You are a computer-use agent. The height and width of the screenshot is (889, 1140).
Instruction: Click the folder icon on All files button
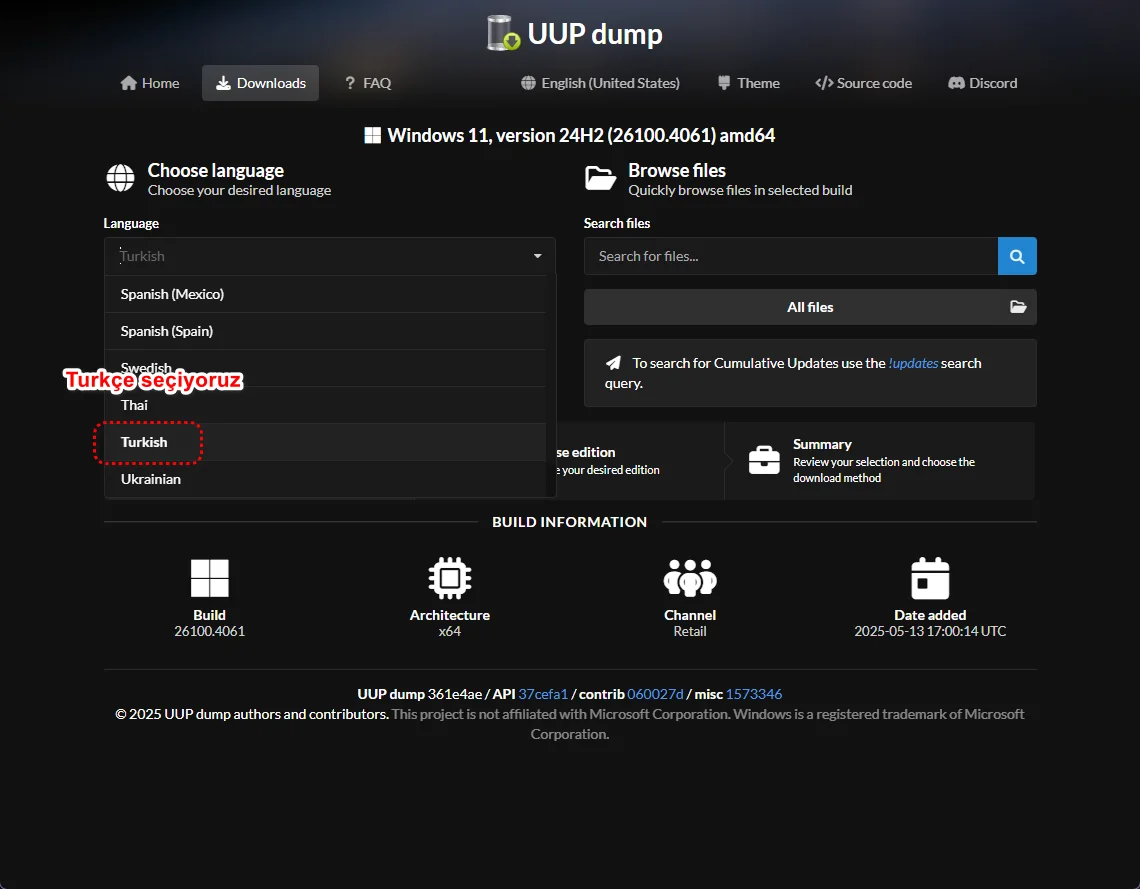click(1018, 307)
